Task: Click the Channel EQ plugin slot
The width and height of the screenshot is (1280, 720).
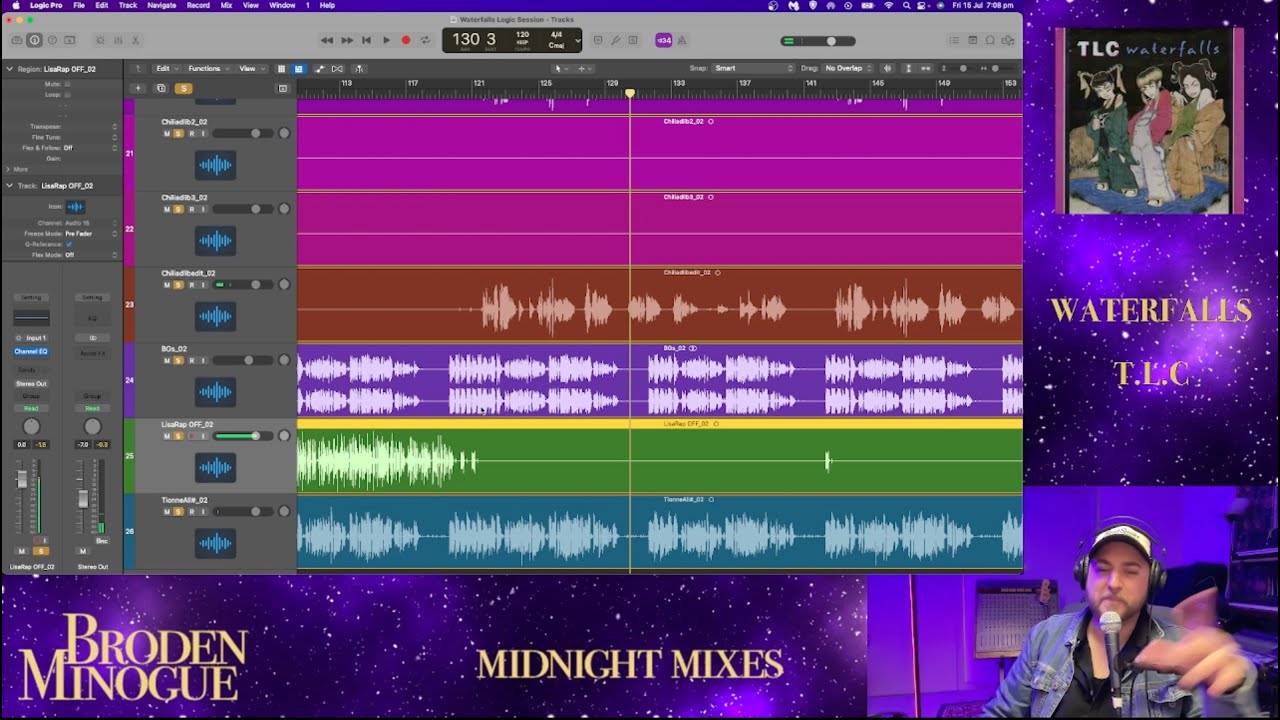Action: pyautogui.click(x=31, y=351)
